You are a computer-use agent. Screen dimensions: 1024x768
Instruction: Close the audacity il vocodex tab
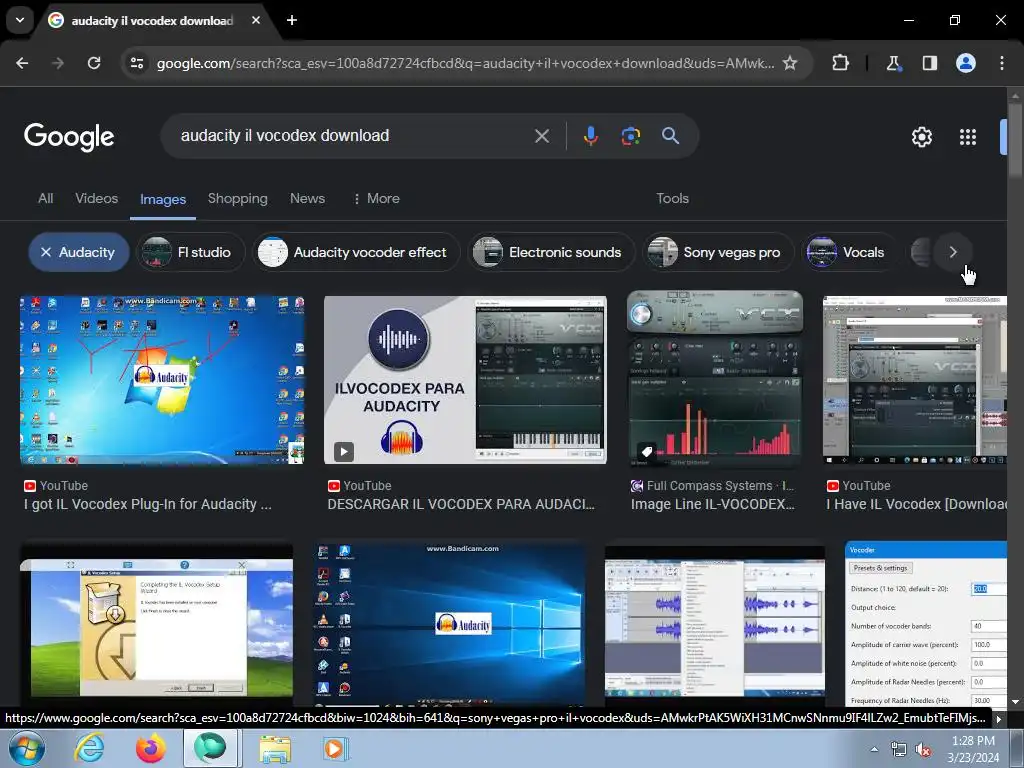tap(256, 20)
